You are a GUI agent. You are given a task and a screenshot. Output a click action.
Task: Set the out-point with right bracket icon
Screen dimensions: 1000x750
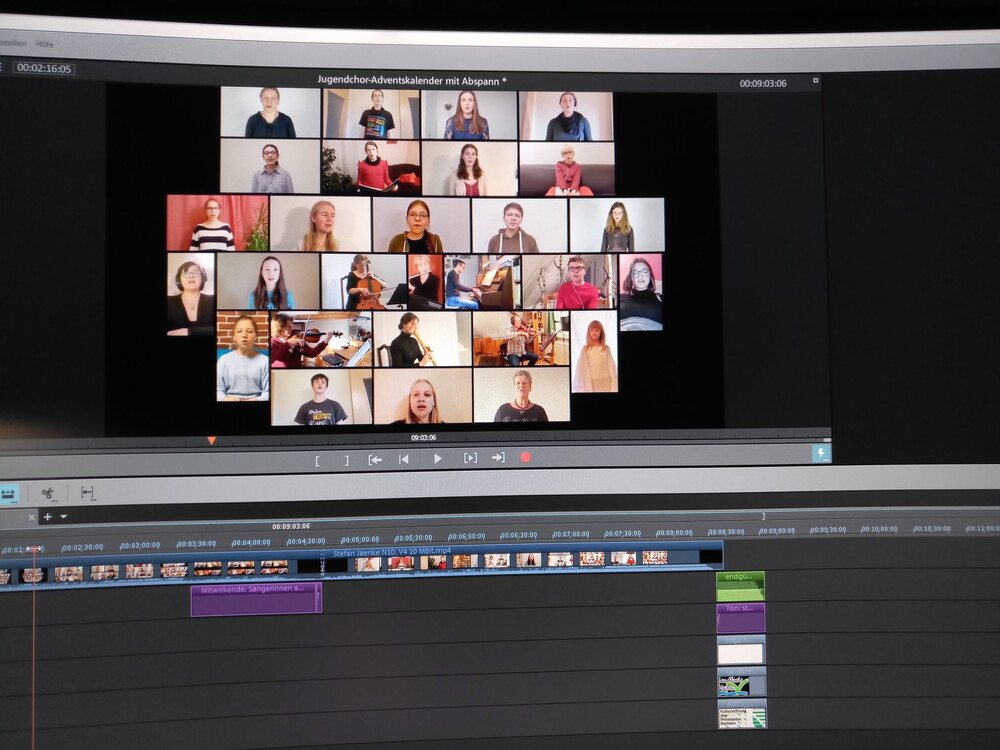[346, 460]
